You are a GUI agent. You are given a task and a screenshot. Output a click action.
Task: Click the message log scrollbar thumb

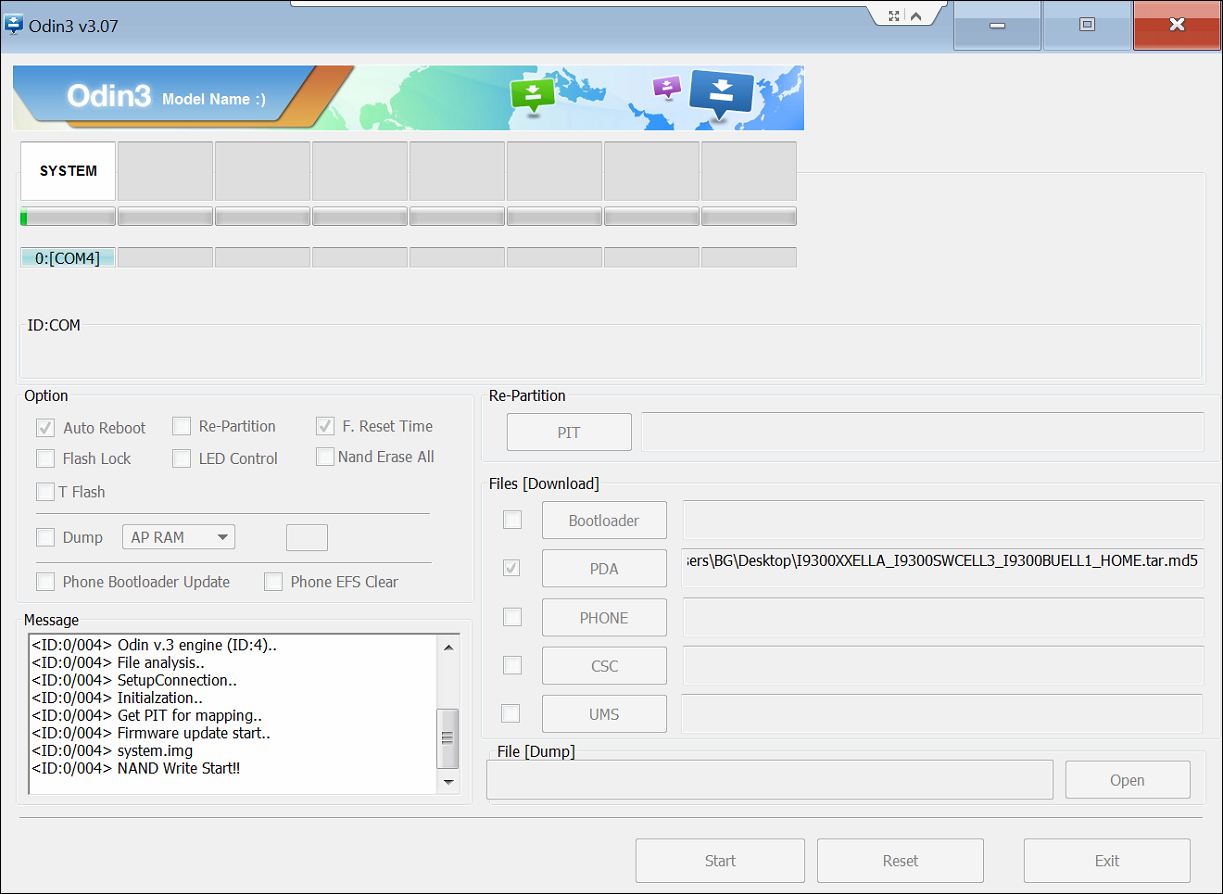click(449, 738)
